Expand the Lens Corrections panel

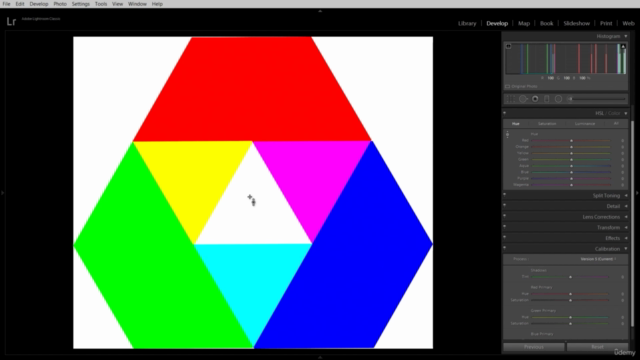[x=626, y=217]
